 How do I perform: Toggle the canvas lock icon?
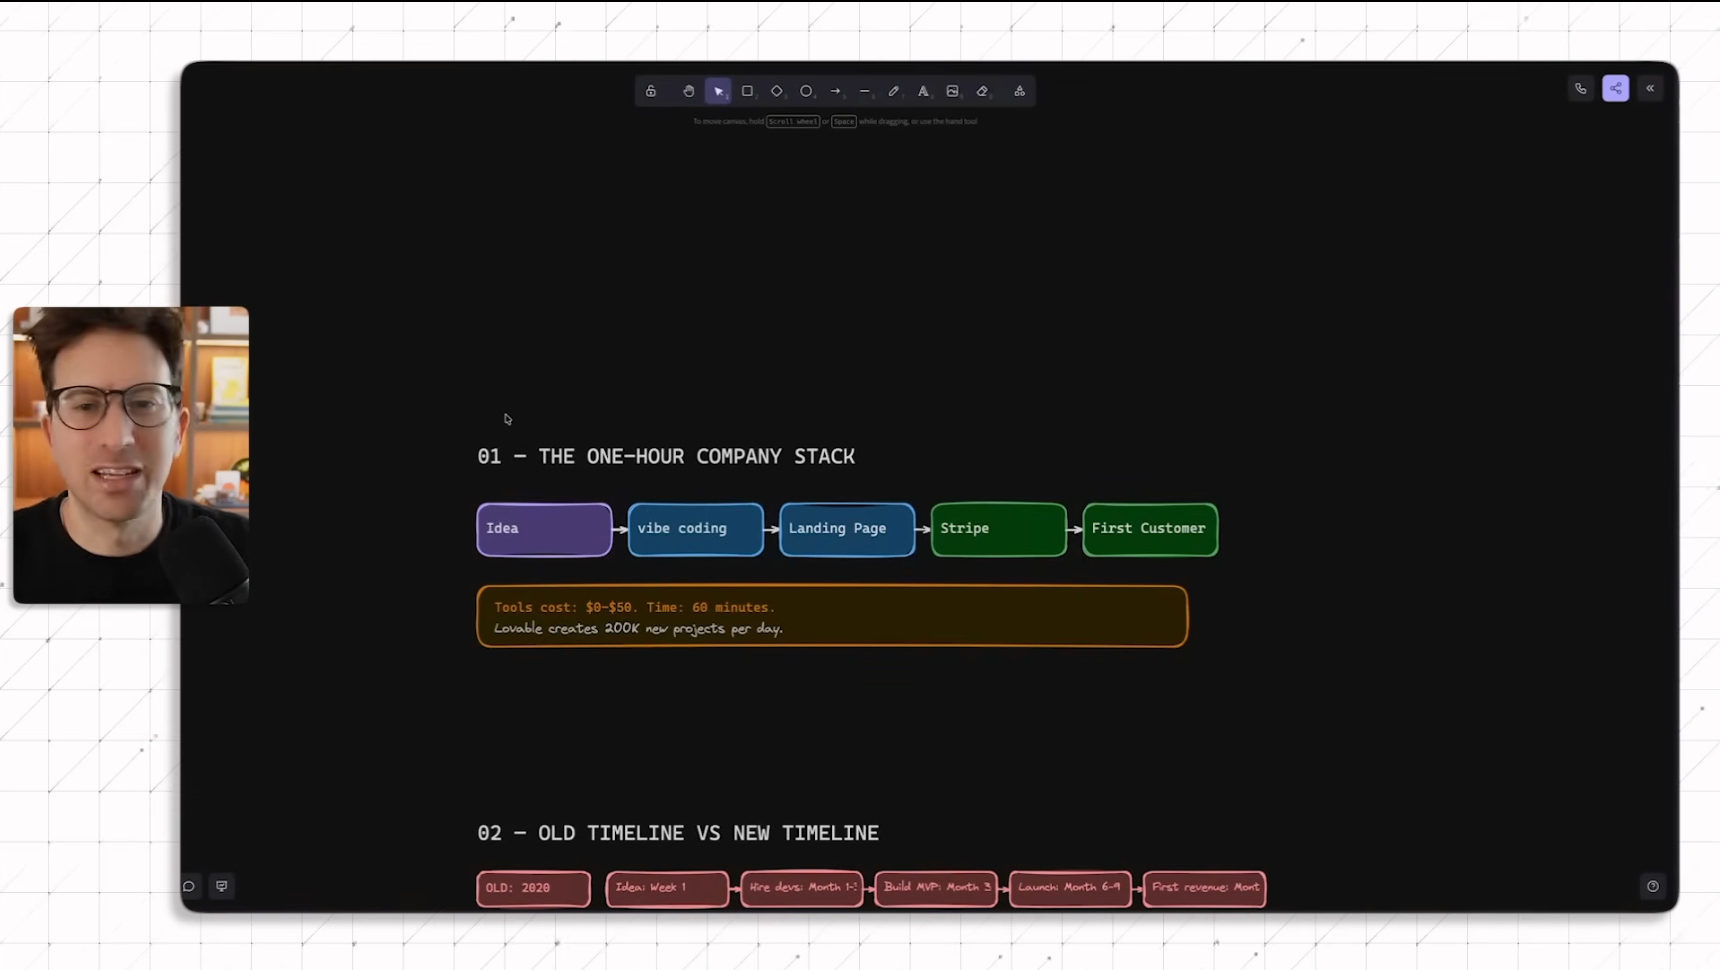651,91
